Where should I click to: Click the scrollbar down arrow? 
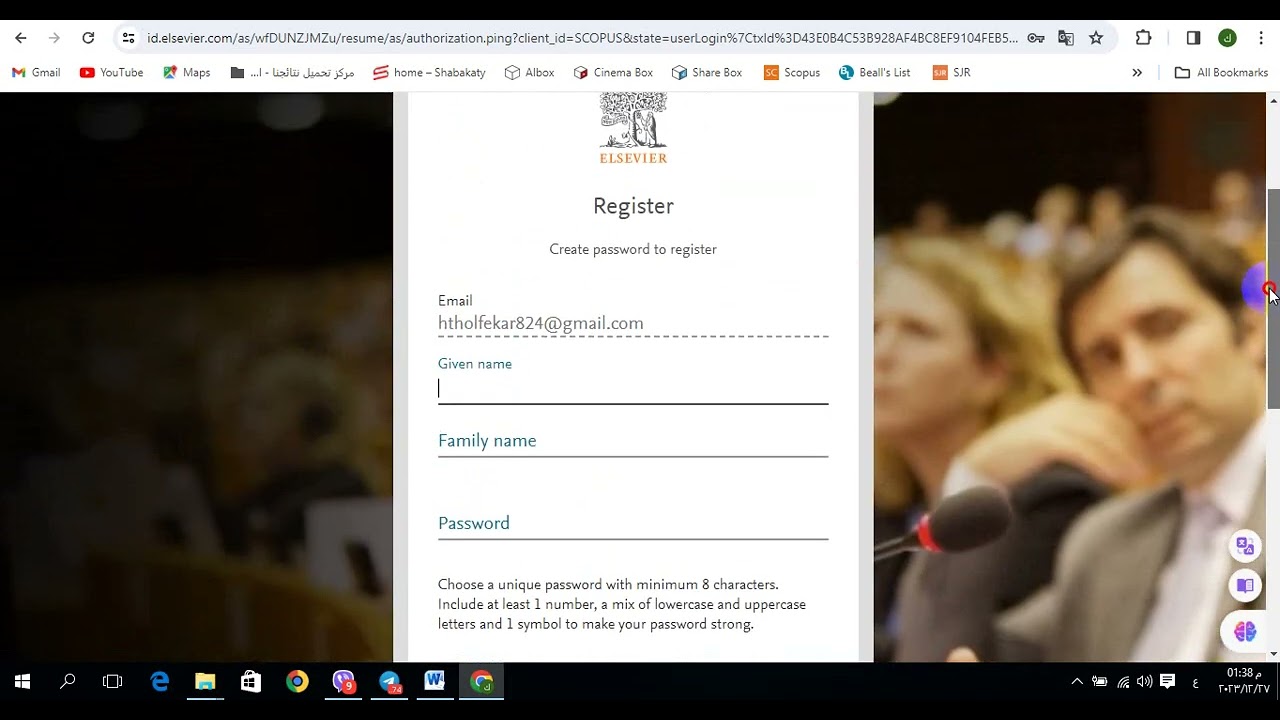pos(1273,654)
